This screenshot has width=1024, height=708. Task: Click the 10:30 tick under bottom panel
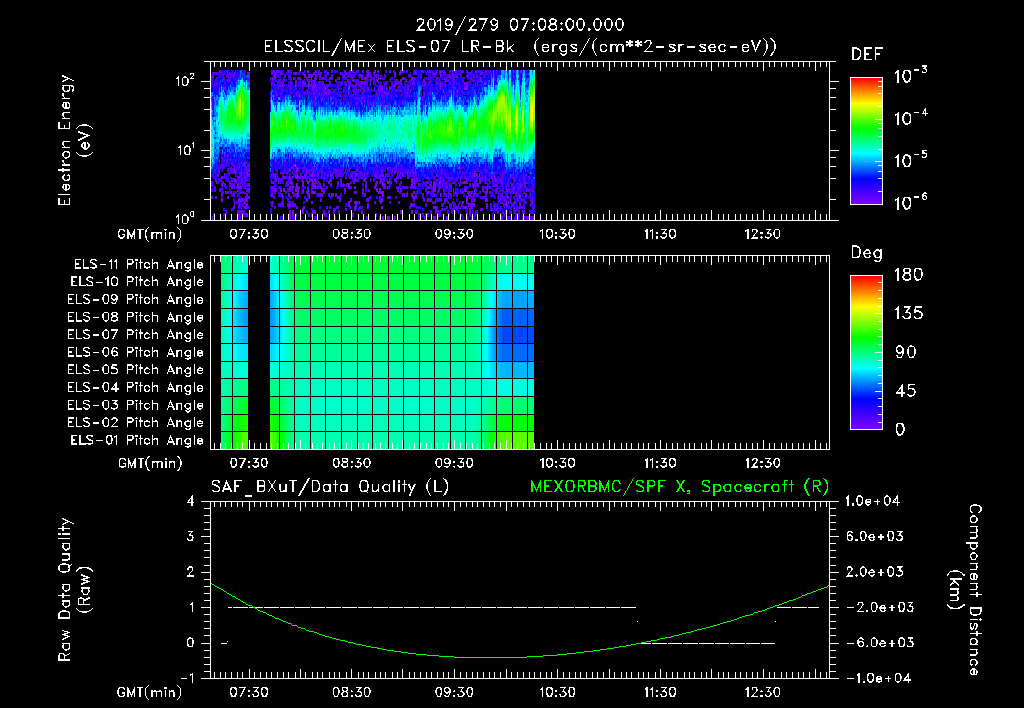(x=557, y=692)
